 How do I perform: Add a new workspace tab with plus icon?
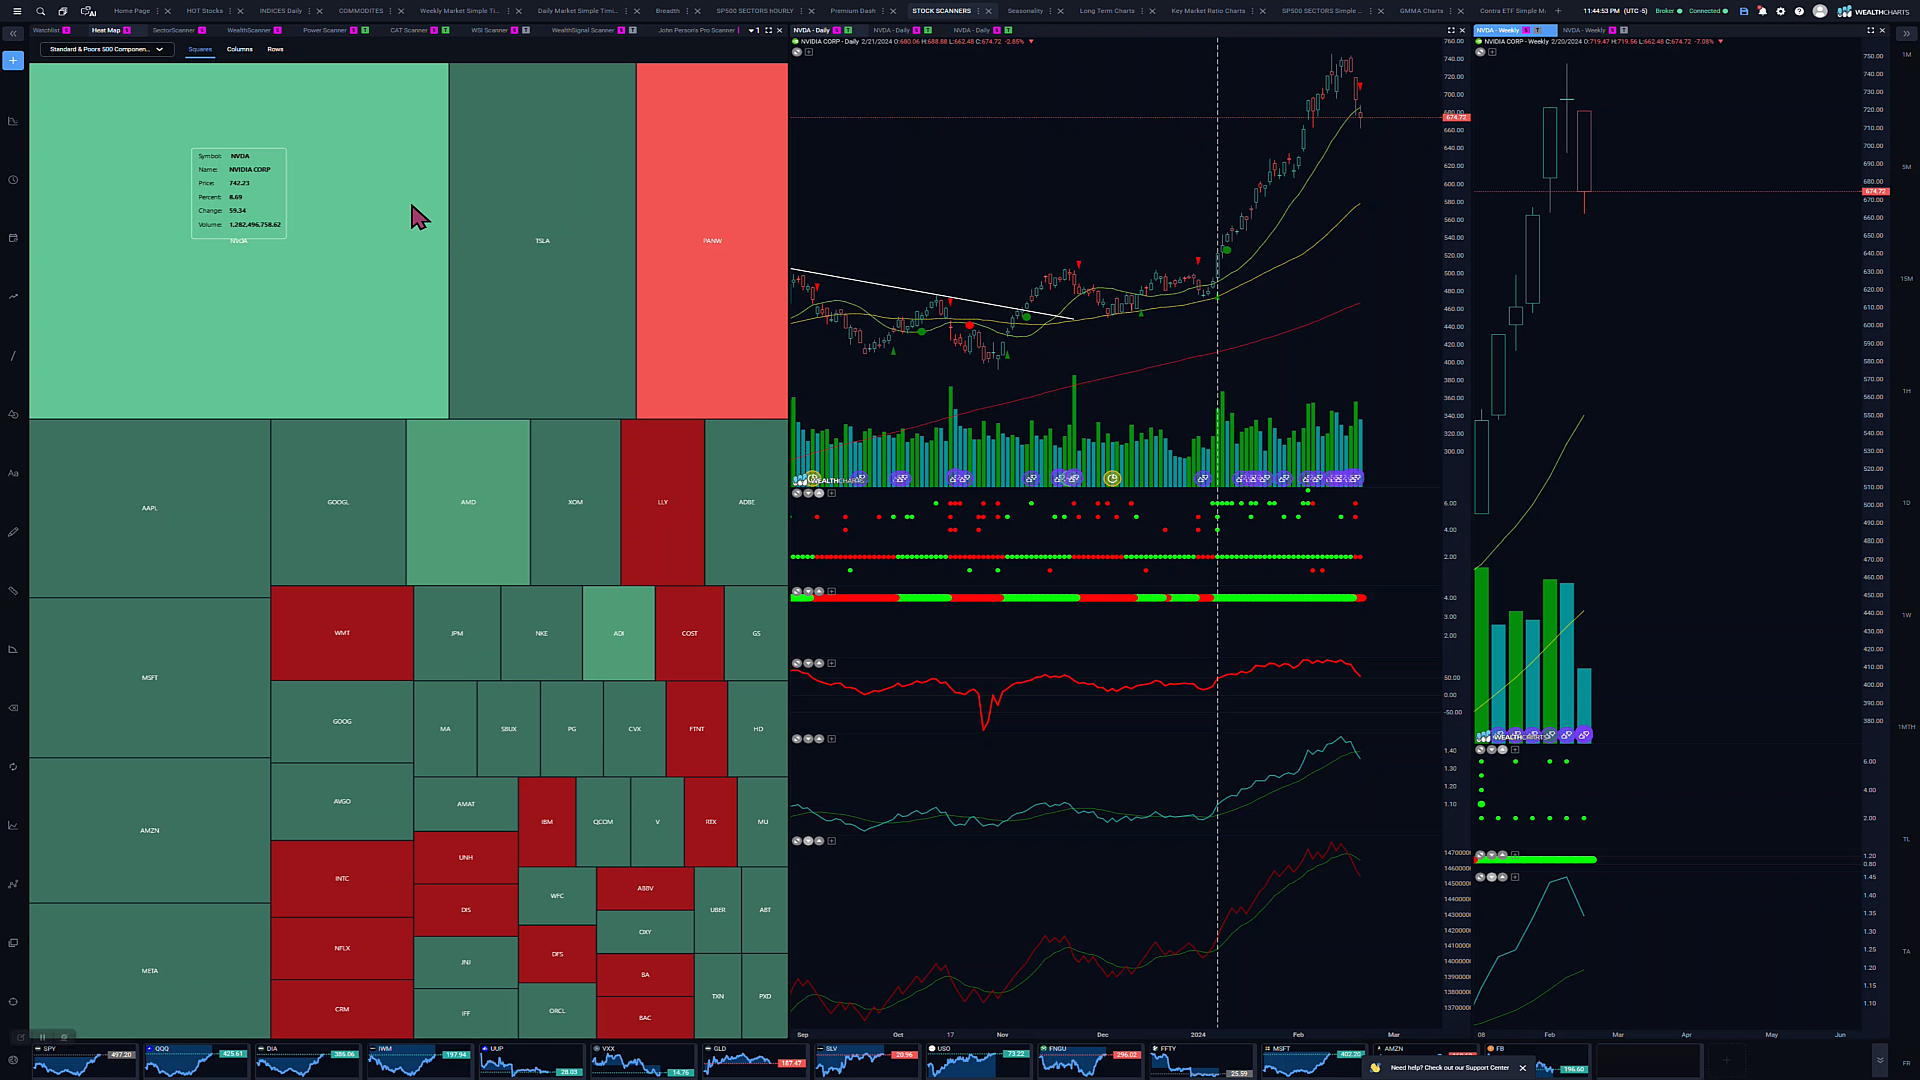pos(1558,11)
